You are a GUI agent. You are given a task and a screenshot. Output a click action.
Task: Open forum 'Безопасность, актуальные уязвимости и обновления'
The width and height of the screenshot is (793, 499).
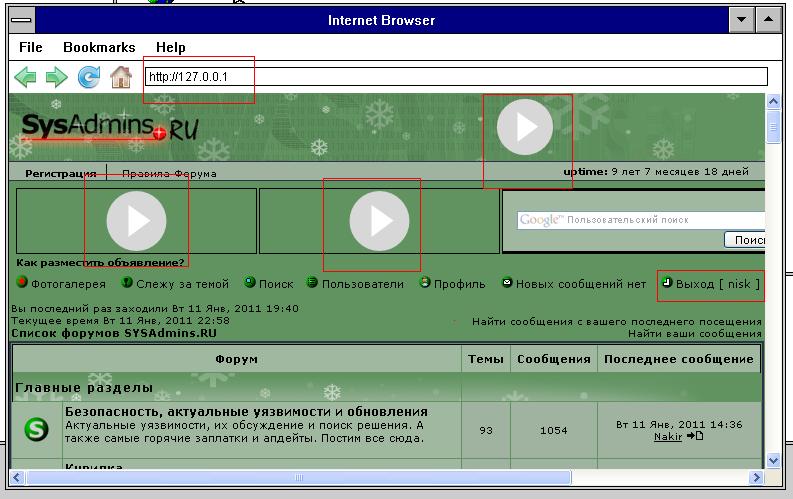[246, 412]
